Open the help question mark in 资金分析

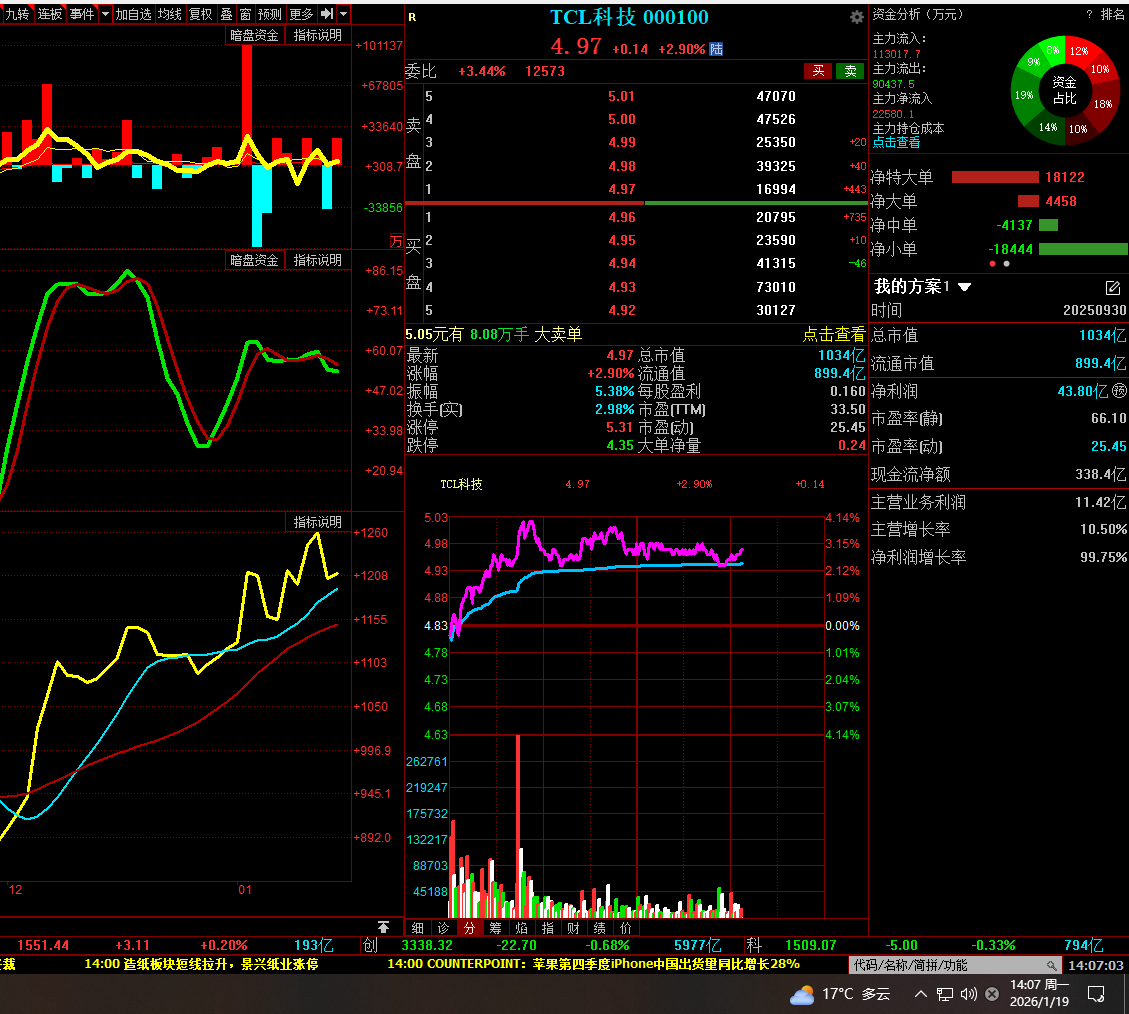[x=1089, y=14]
